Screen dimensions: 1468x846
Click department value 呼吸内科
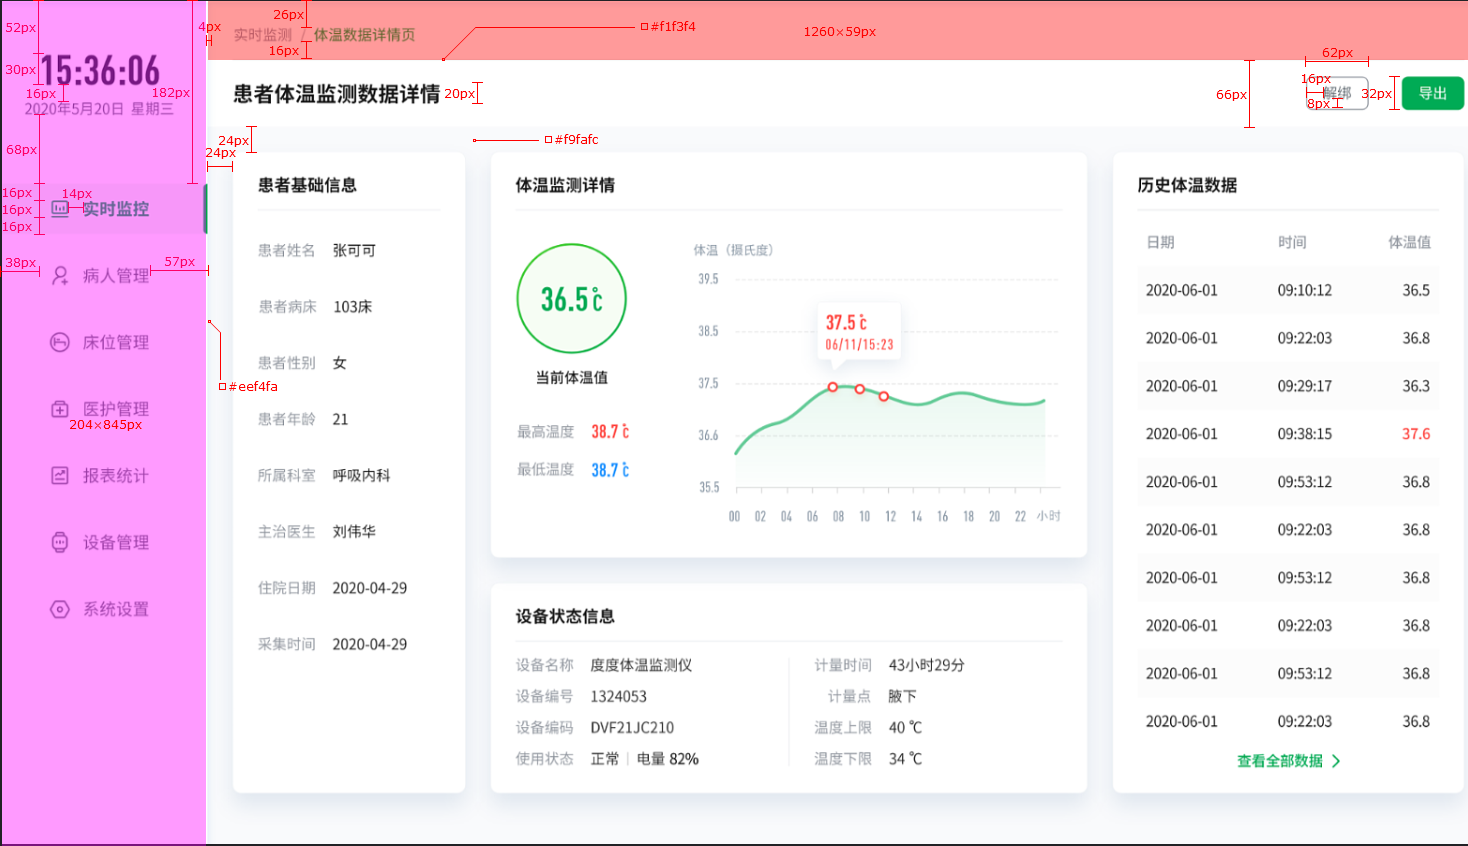click(x=361, y=475)
